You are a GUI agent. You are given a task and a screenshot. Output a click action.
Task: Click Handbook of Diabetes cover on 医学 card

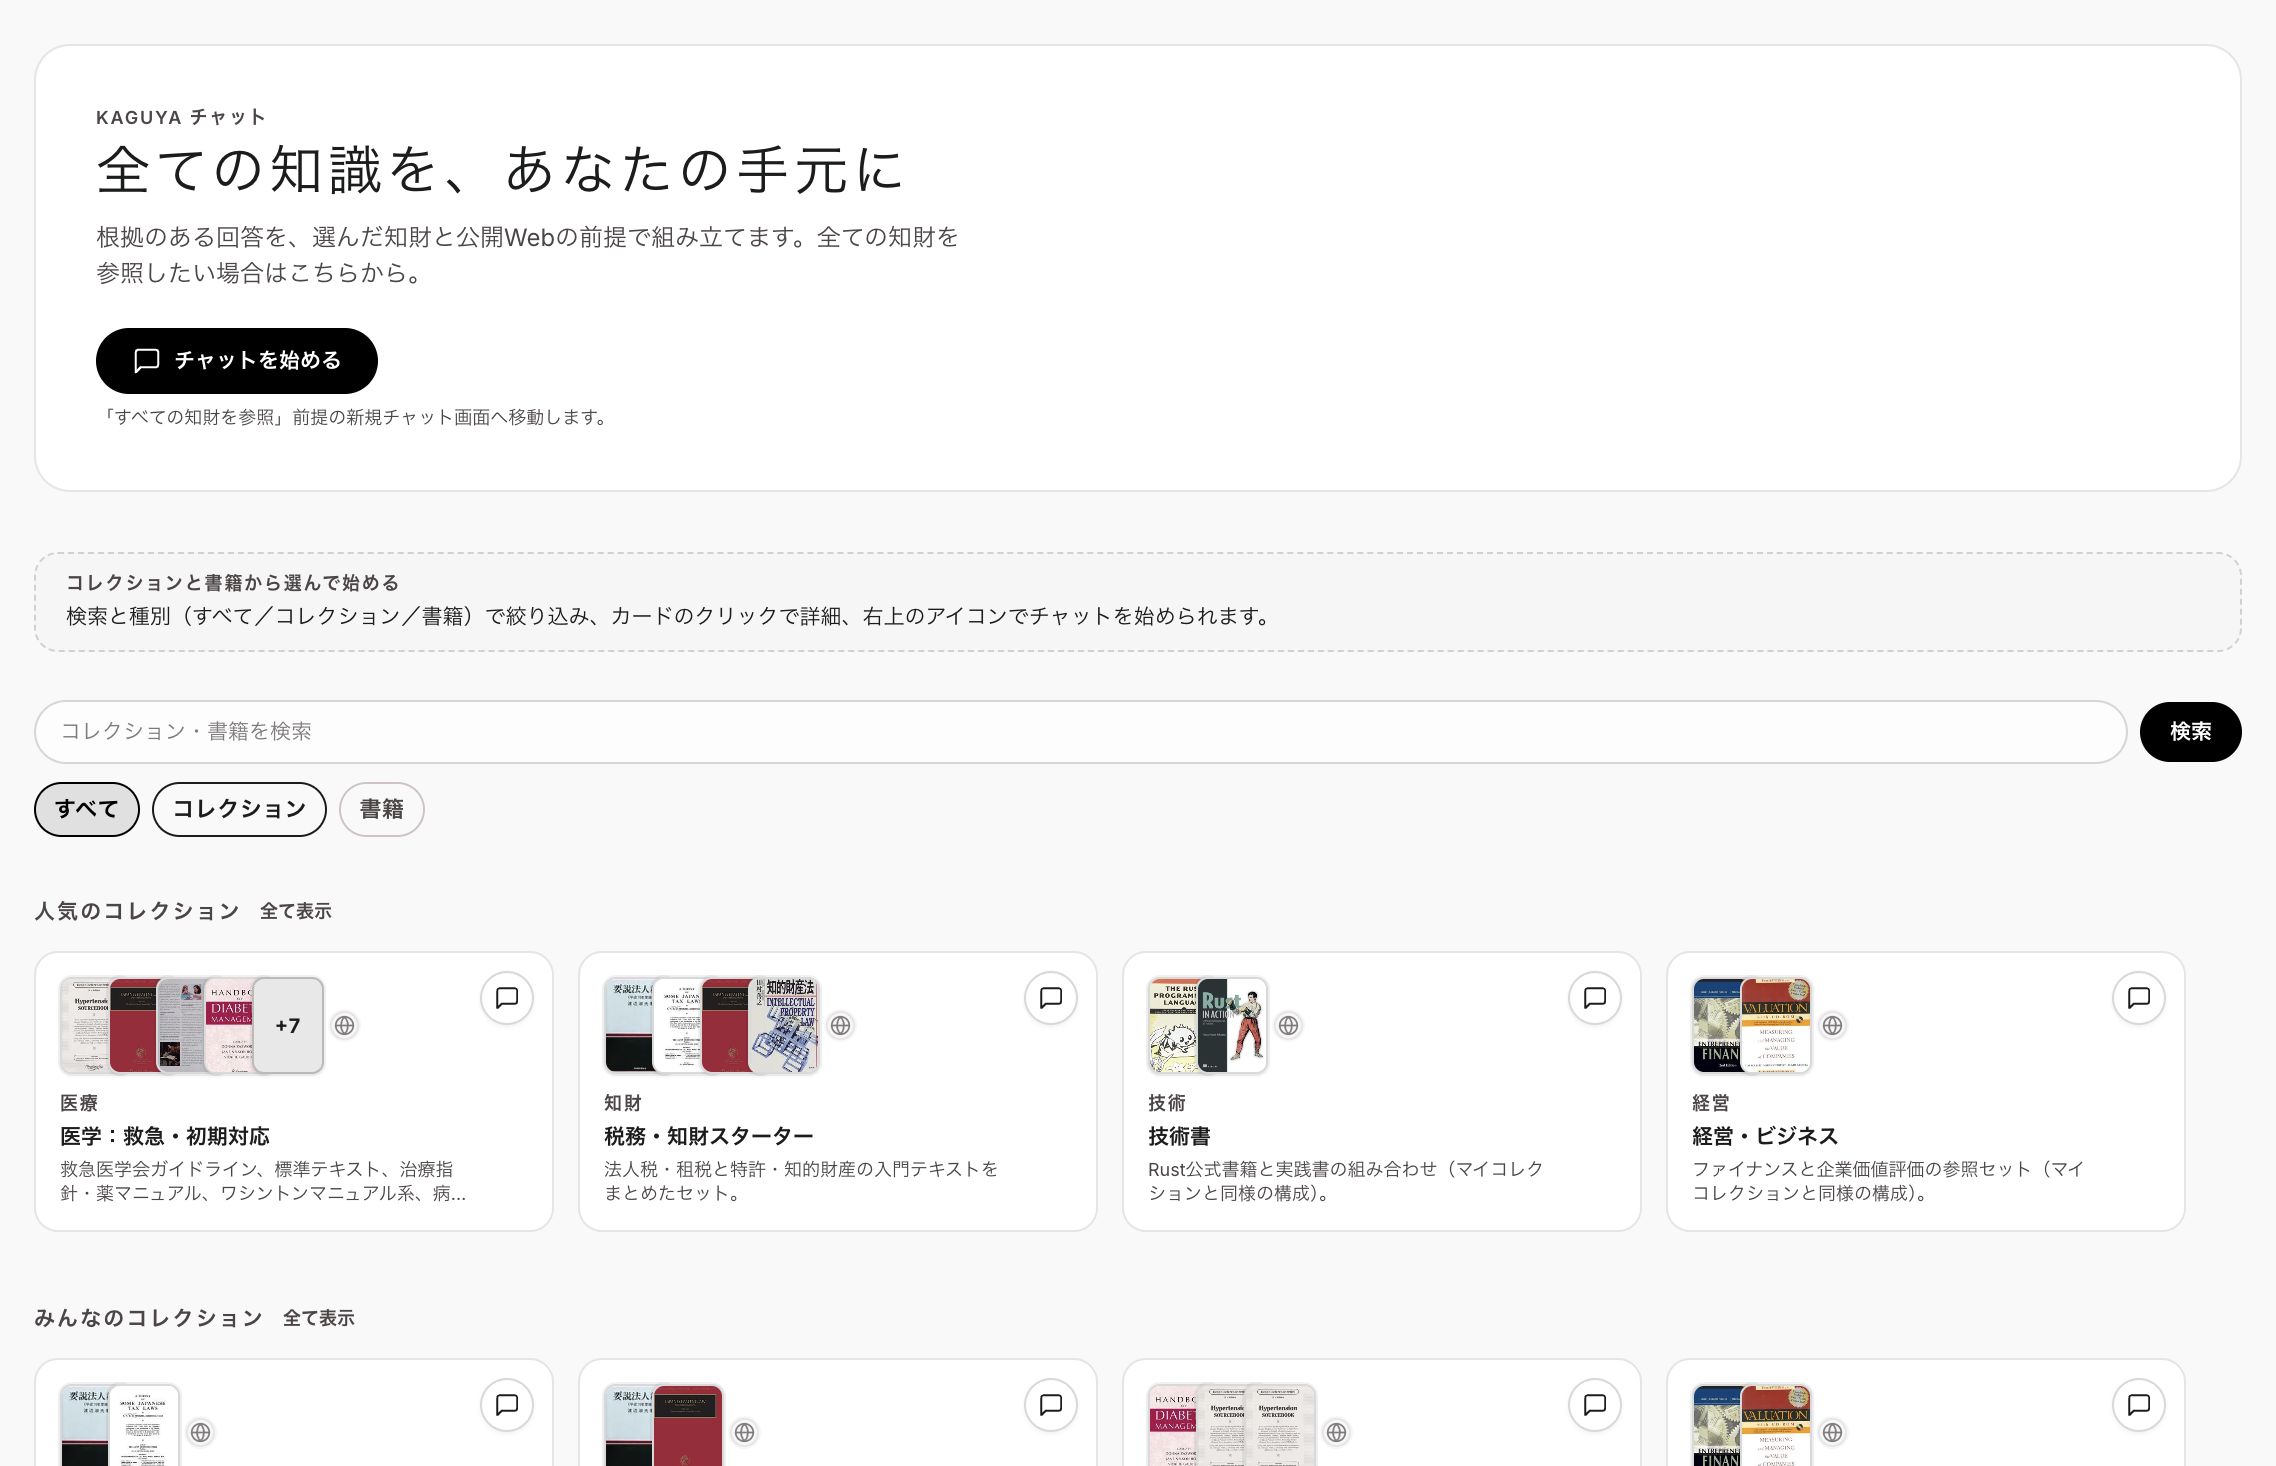pyautogui.click(x=230, y=1026)
